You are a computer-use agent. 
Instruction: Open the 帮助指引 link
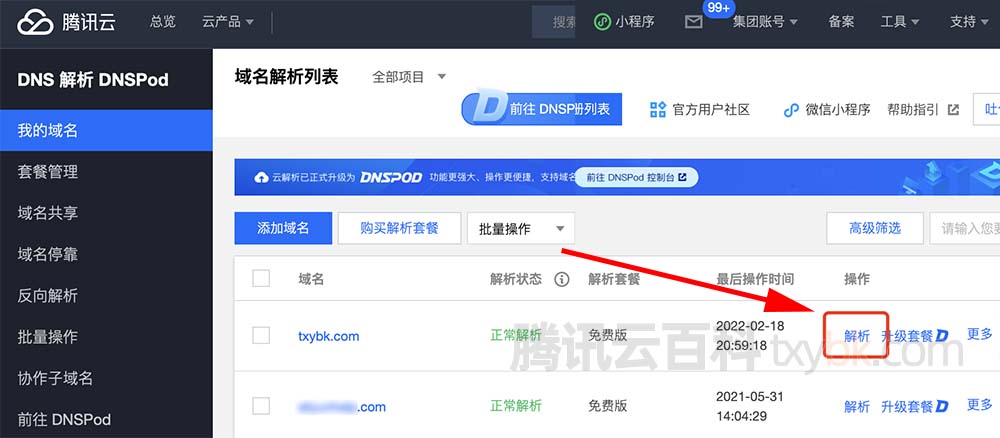pos(913,110)
